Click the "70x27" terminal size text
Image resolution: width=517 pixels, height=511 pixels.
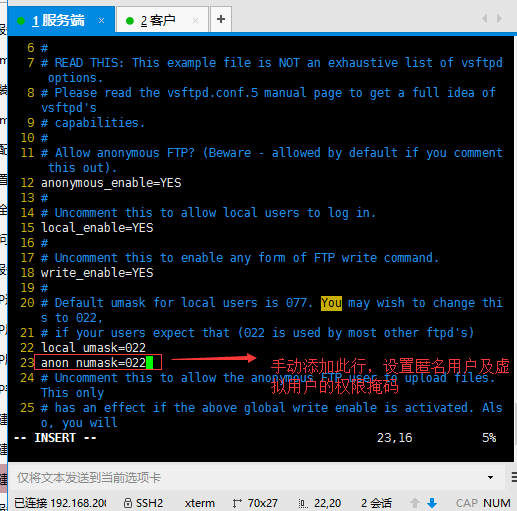(263, 503)
